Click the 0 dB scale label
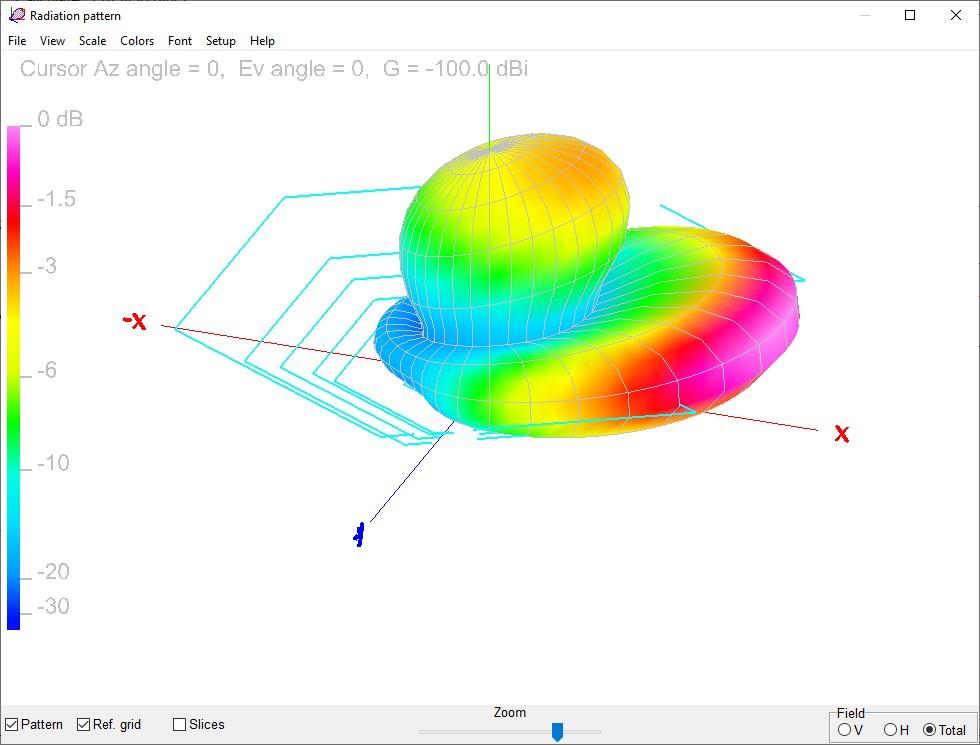The image size is (980, 745). point(60,119)
